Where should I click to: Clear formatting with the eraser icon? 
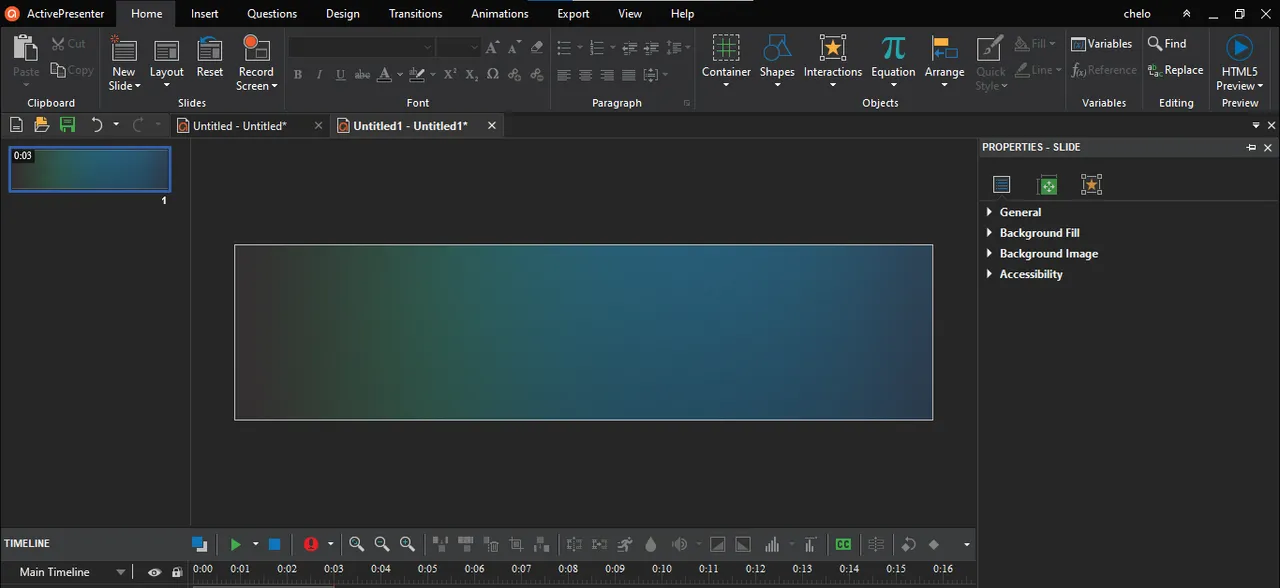537,47
